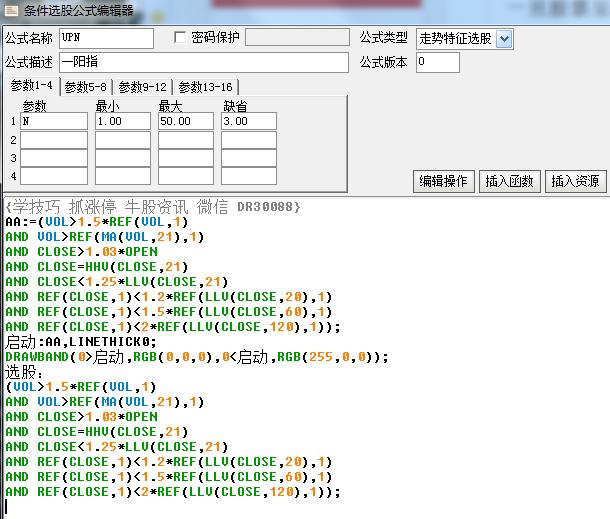Click the second AND CLOSE>1.03*OPEN line
Image resolution: width=610 pixels, height=519 pixels.
click(82, 417)
